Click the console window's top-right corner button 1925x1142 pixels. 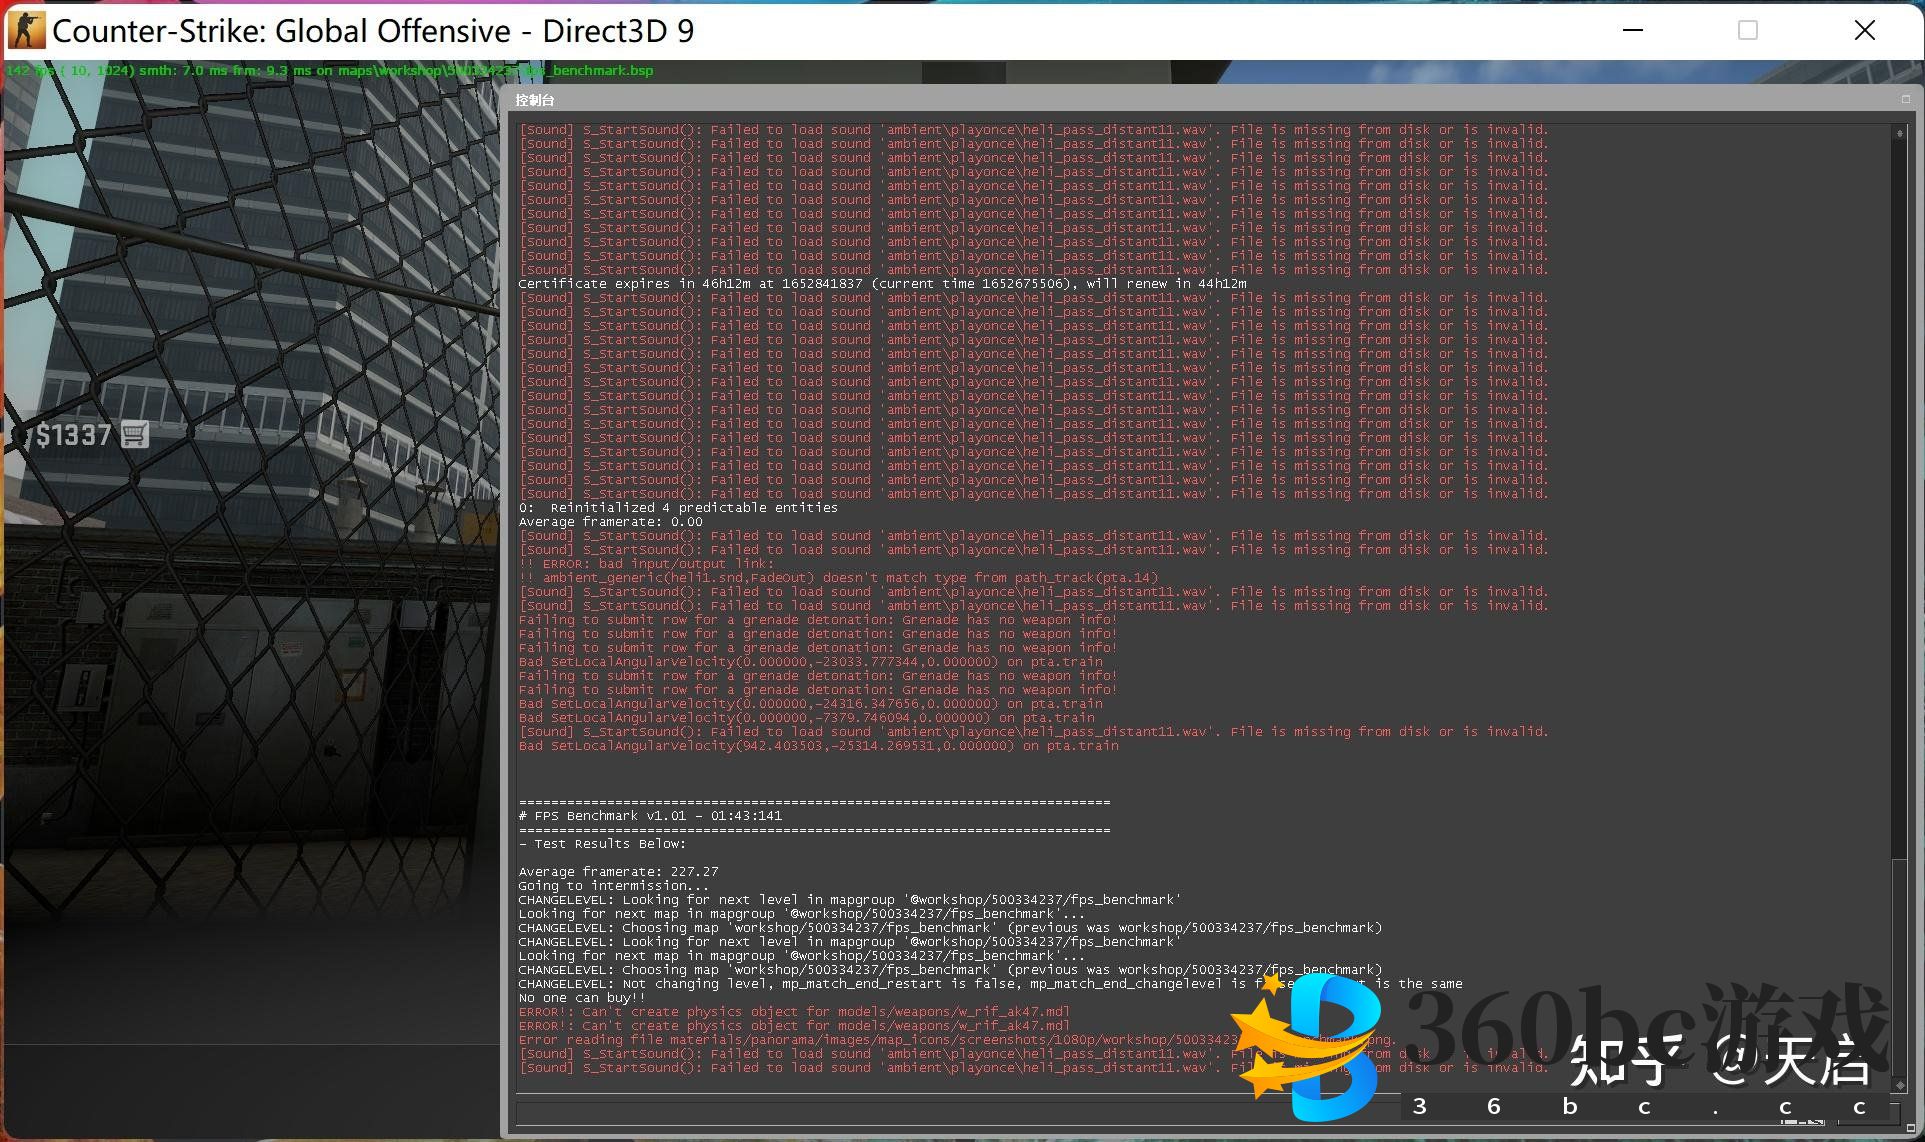[1905, 99]
